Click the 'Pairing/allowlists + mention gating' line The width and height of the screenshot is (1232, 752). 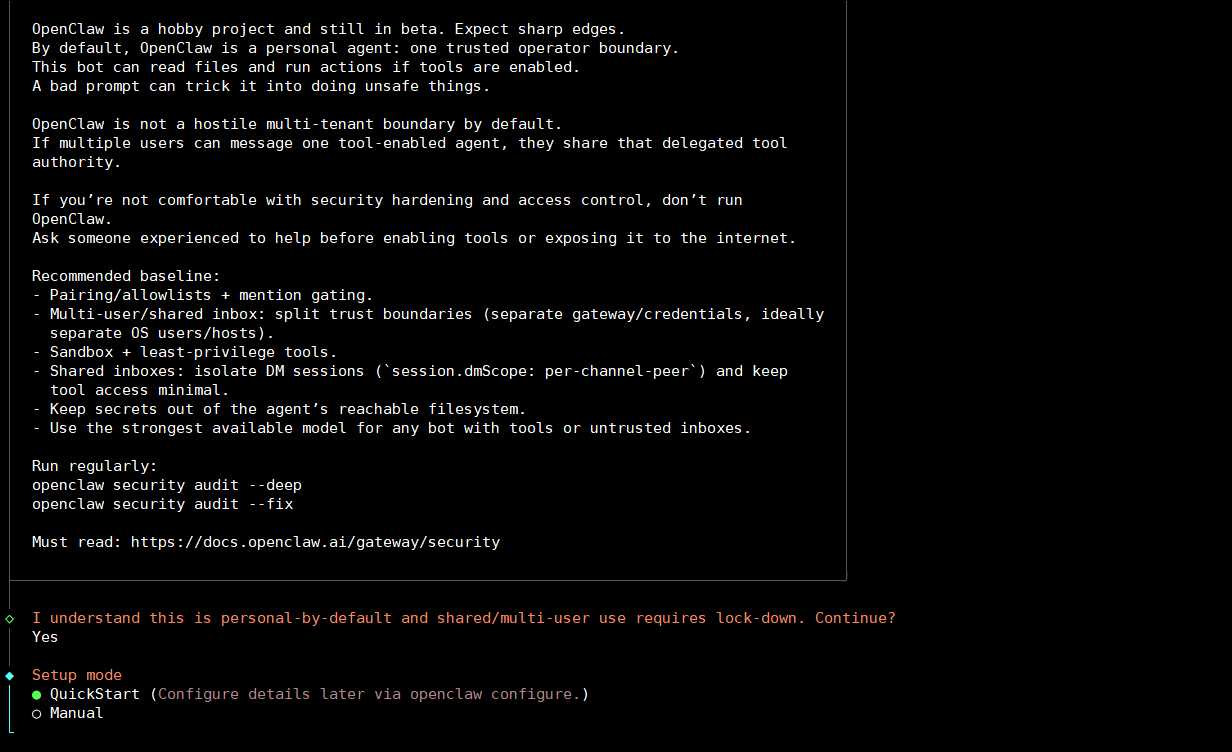coord(202,295)
